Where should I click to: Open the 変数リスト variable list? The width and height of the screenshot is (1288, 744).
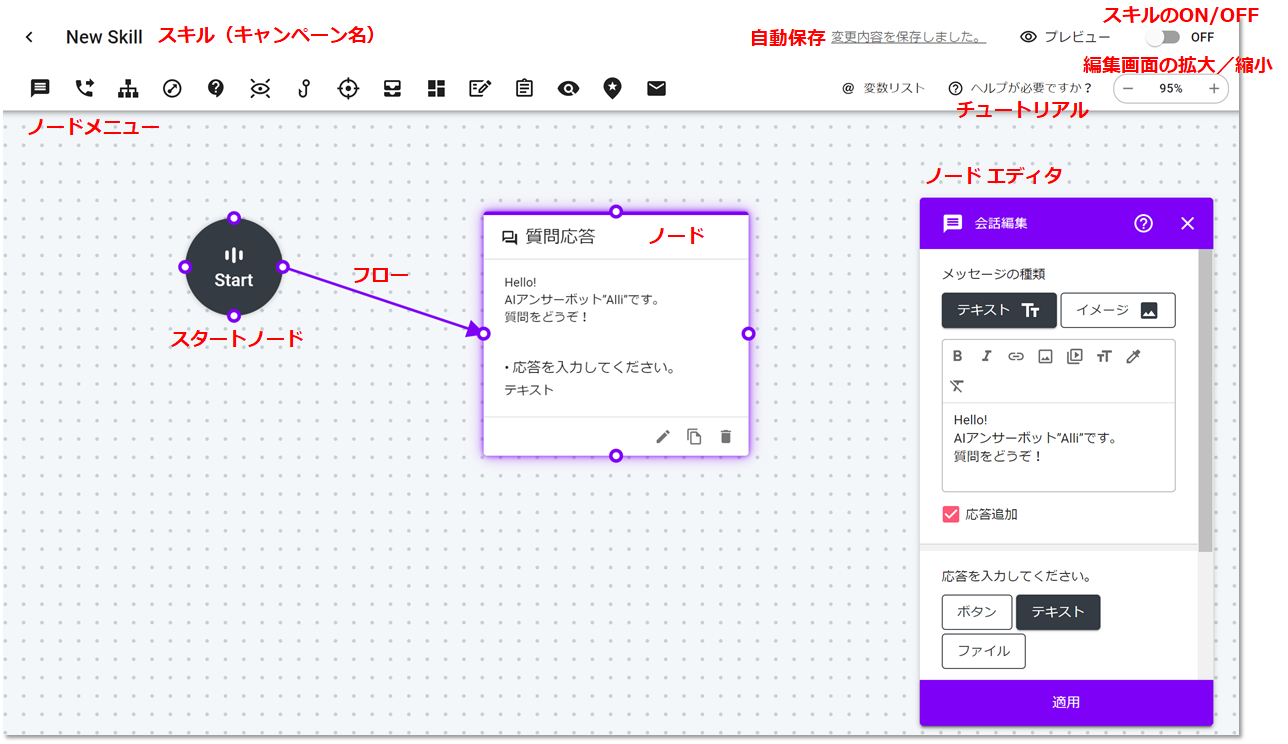click(884, 88)
